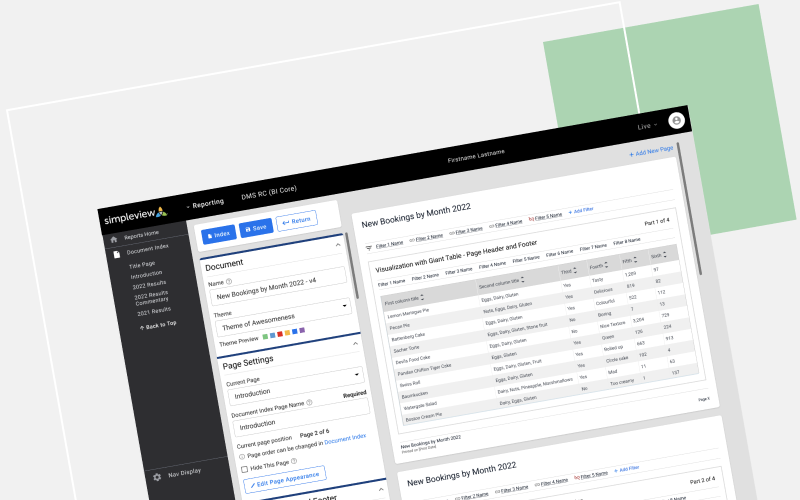Click the user account avatar icon
800x500 pixels.
point(677,120)
